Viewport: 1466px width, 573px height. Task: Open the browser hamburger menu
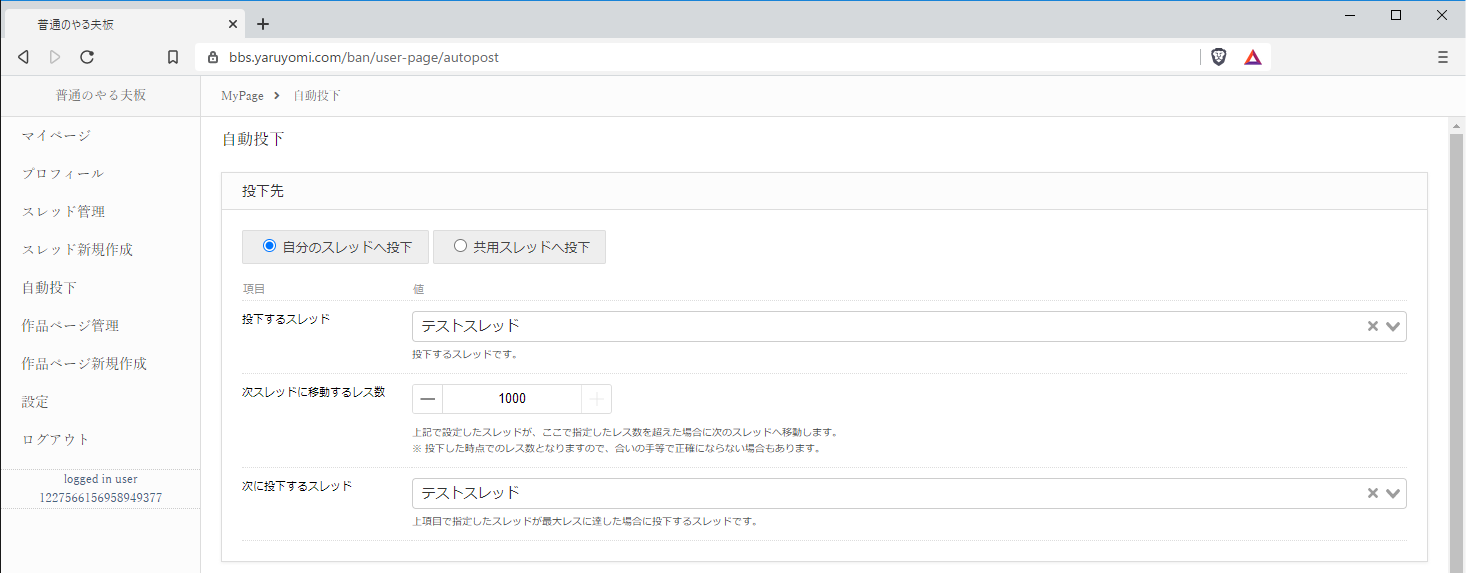(1443, 57)
